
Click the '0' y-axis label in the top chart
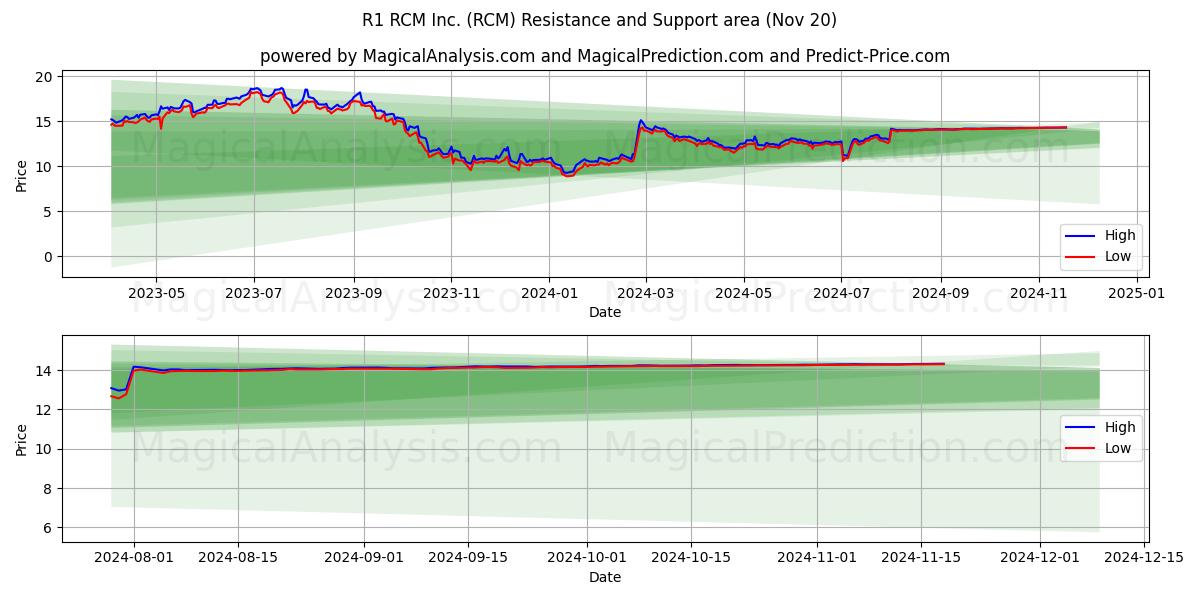pos(50,257)
